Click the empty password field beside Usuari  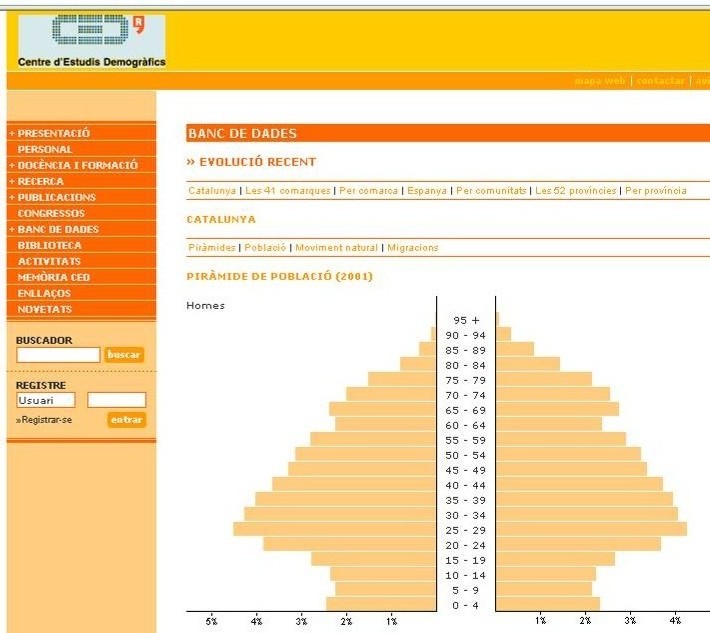point(116,400)
